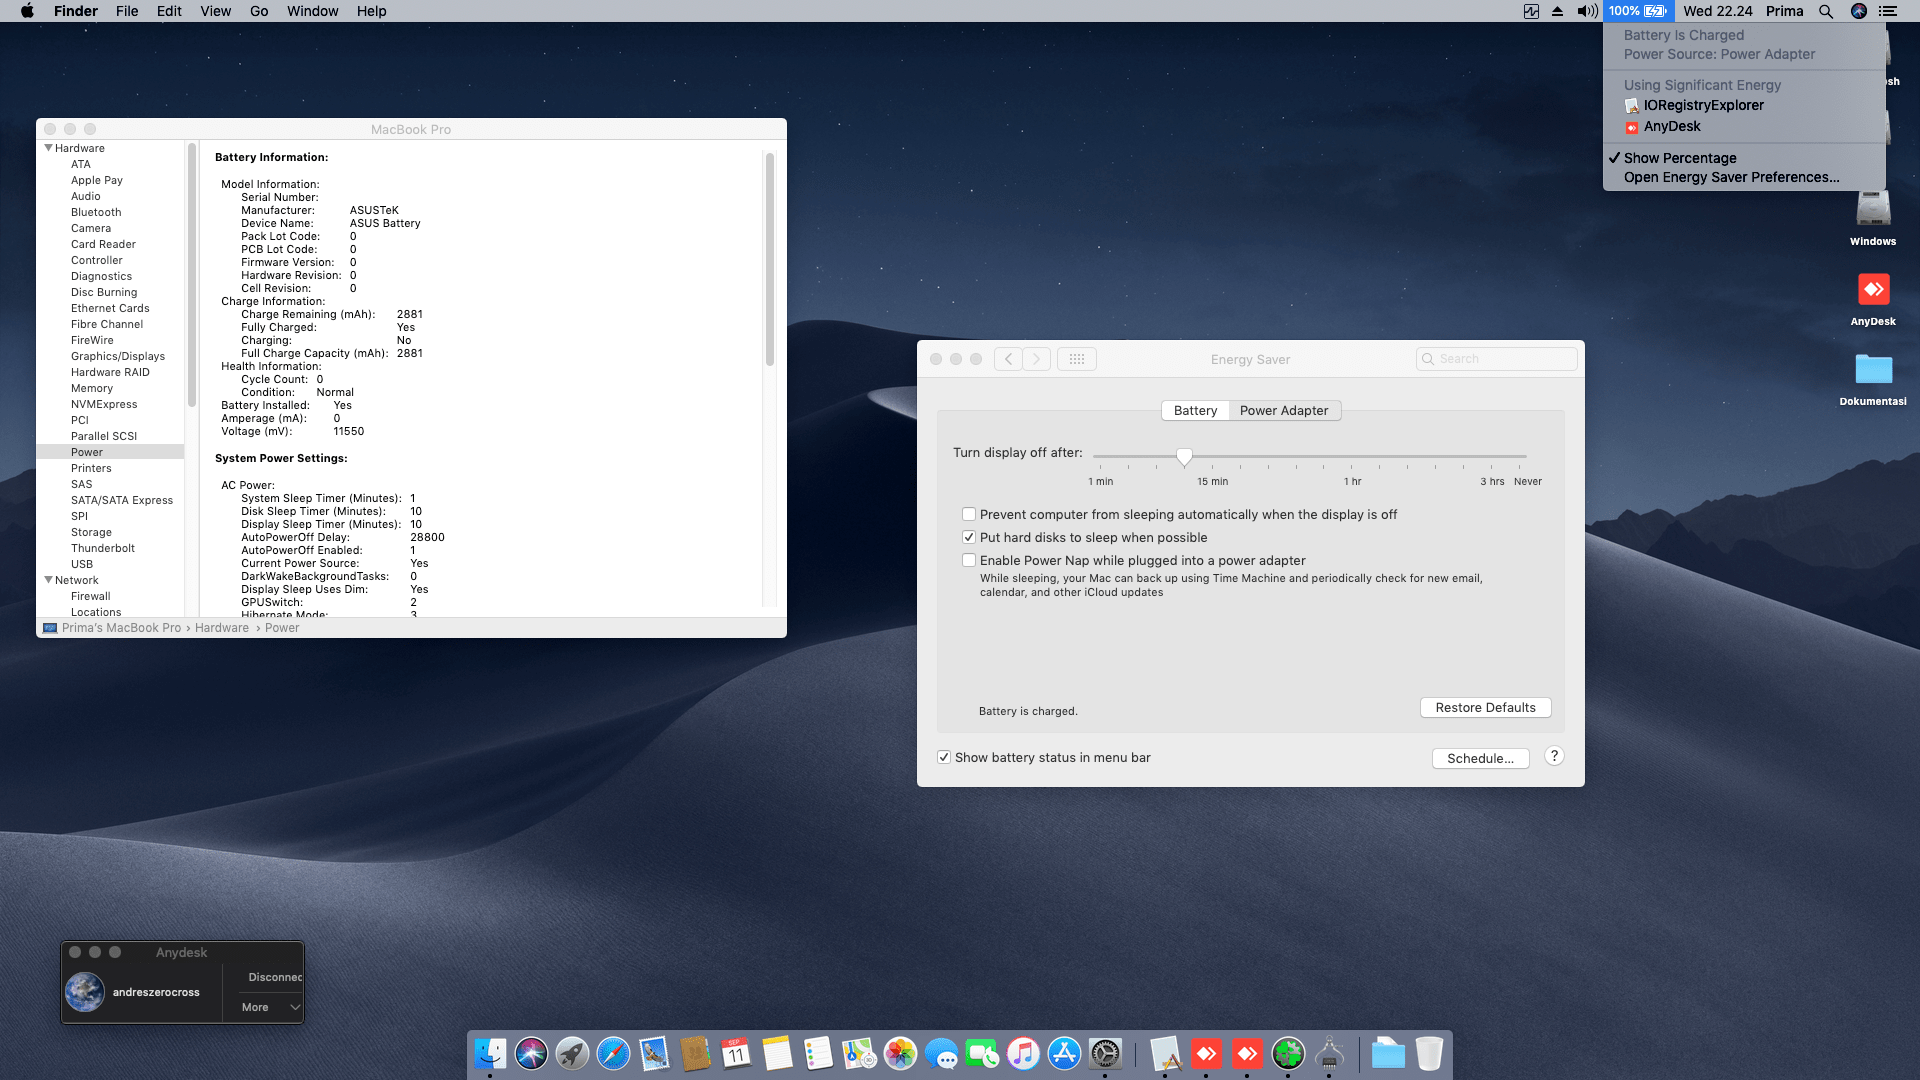The width and height of the screenshot is (1920, 1080).
Task: Collapse the Hardware section in System Information
Action: [x=48, y=147]
